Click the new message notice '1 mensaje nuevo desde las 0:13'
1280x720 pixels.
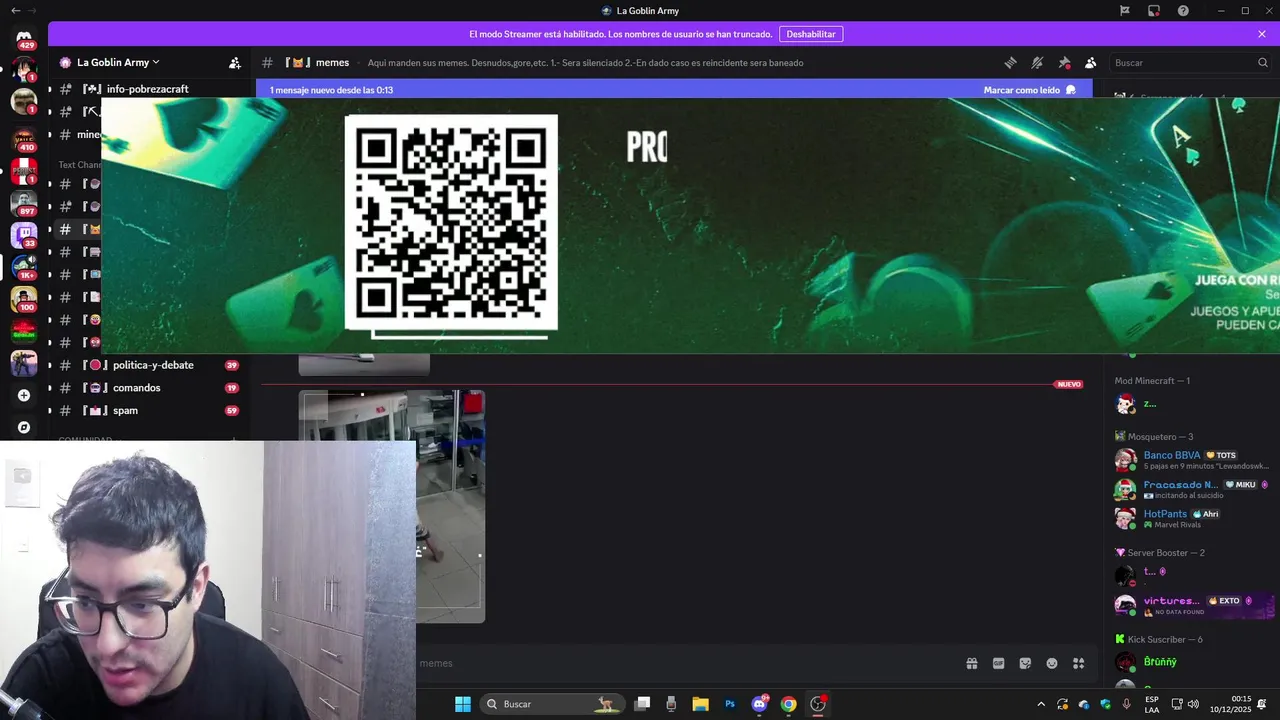pos(331,90)
